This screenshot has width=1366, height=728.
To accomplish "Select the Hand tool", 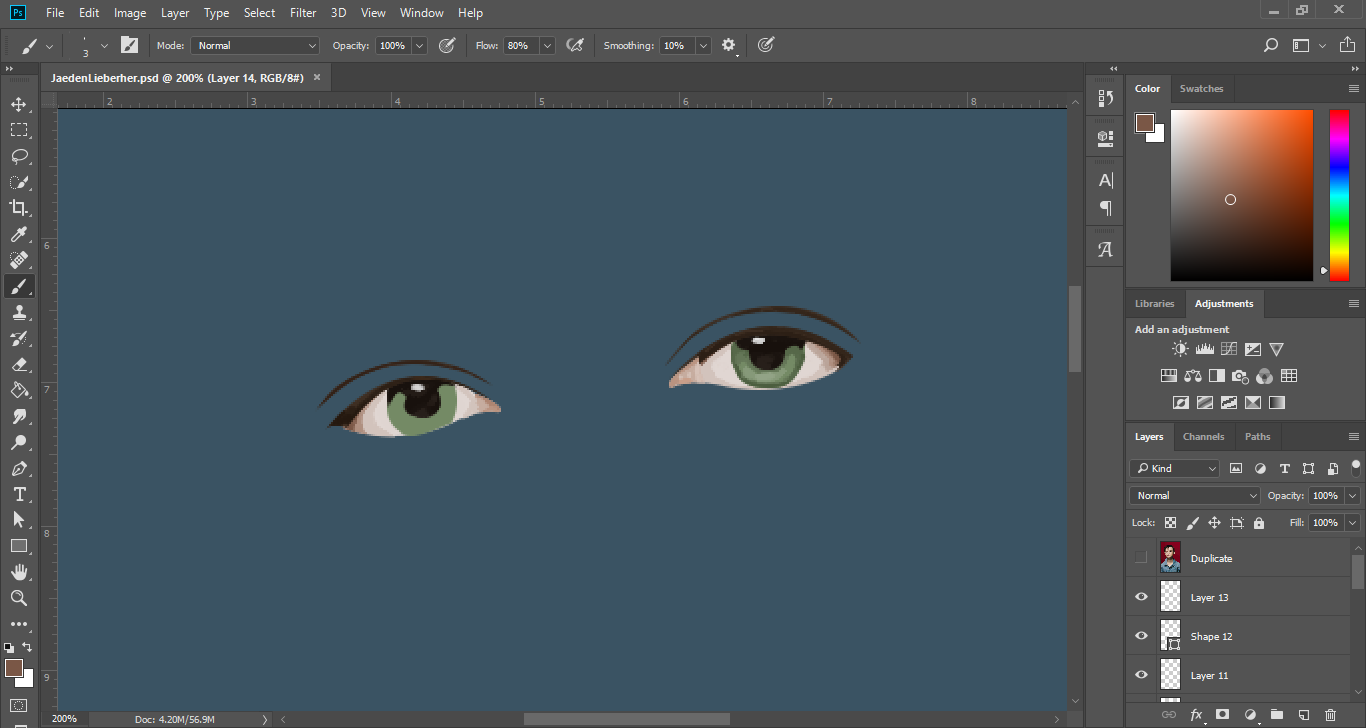I will [x=19, y=572].
